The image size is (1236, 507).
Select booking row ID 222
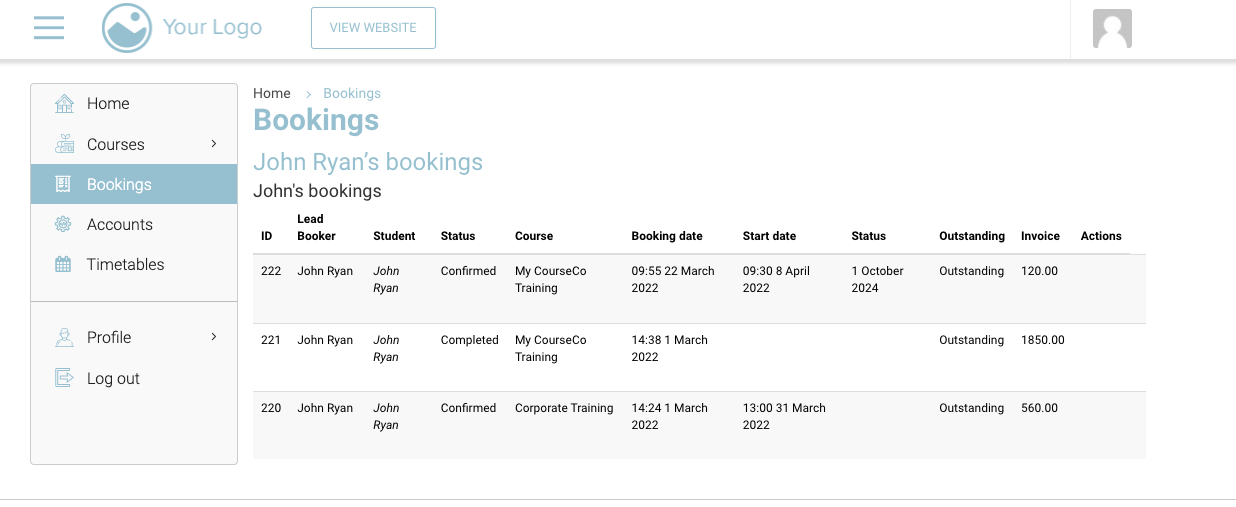click(x=271, y=271)
